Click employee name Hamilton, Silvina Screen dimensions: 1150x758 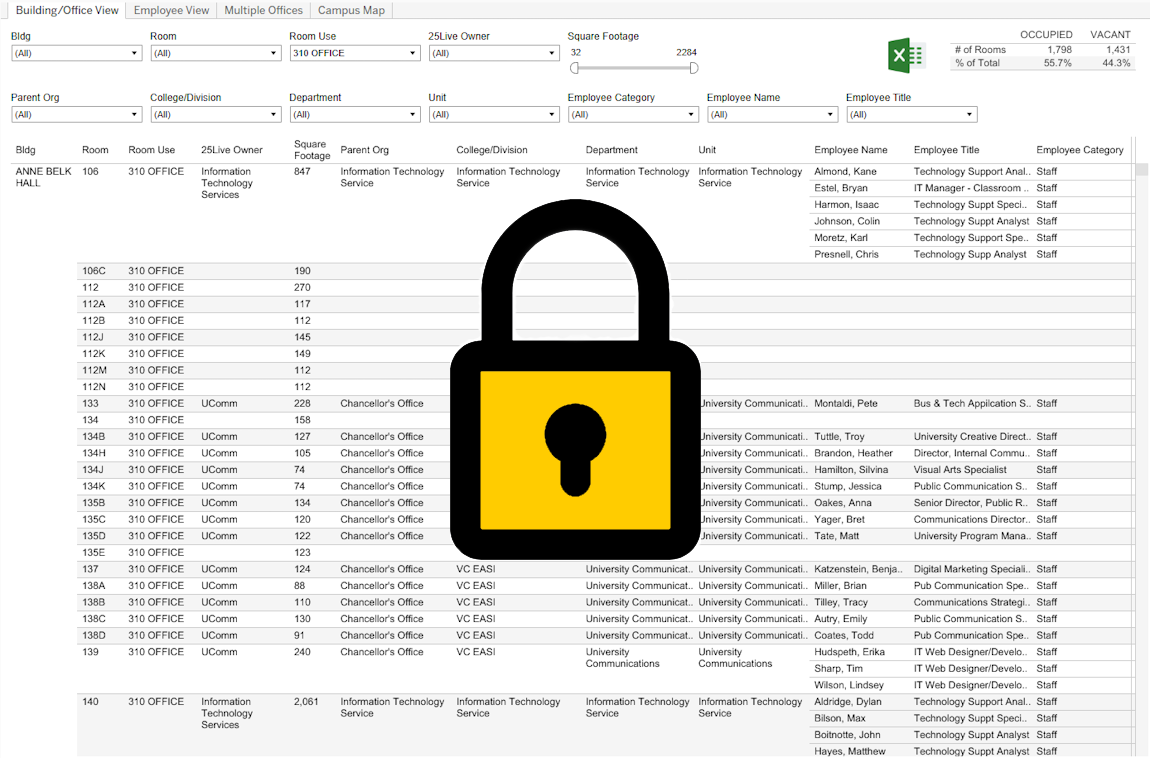[851, 469]
